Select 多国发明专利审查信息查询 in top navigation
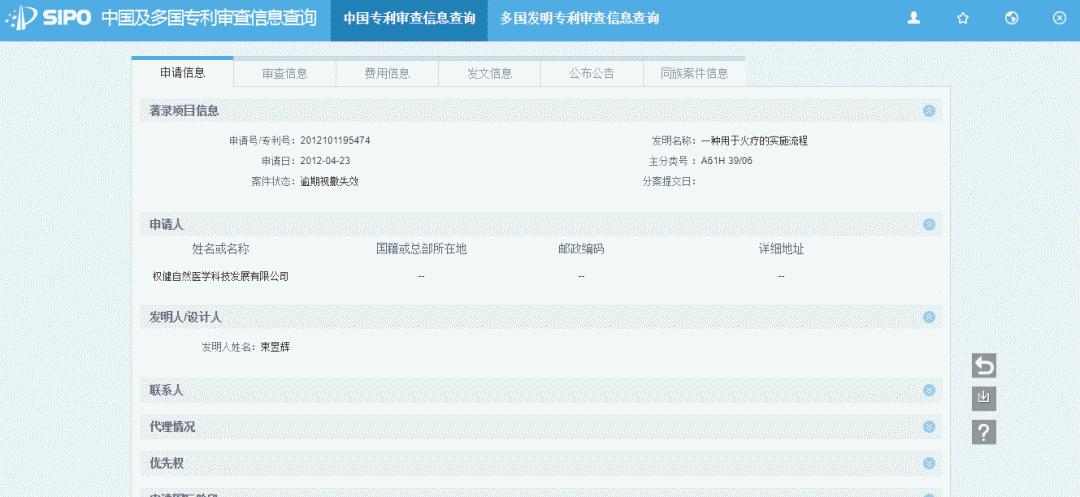The image size is (1080, 497). click(579, 19)
